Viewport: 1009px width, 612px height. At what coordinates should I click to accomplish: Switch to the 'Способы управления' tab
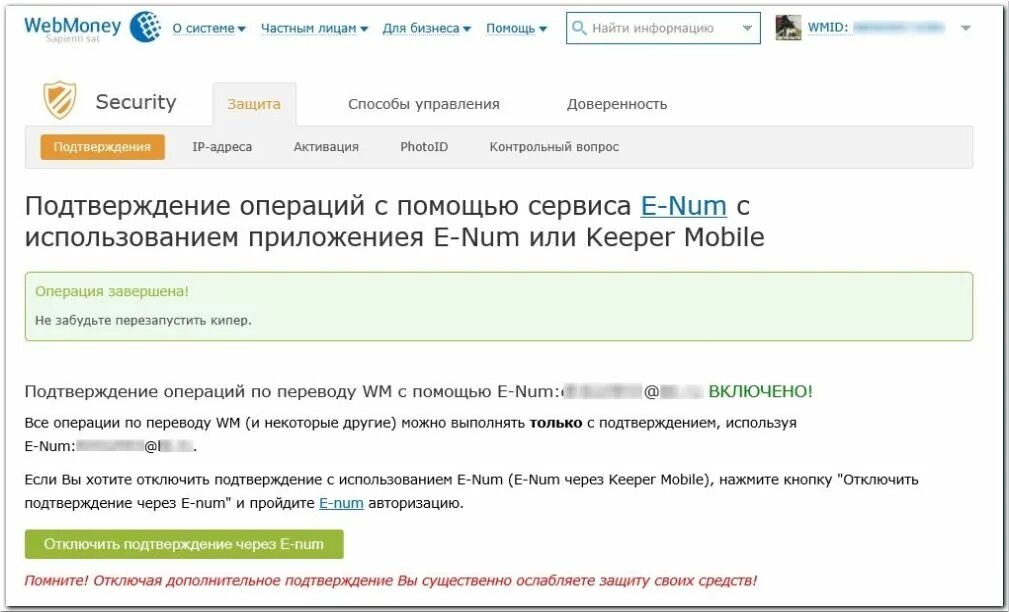coord(423,104)
